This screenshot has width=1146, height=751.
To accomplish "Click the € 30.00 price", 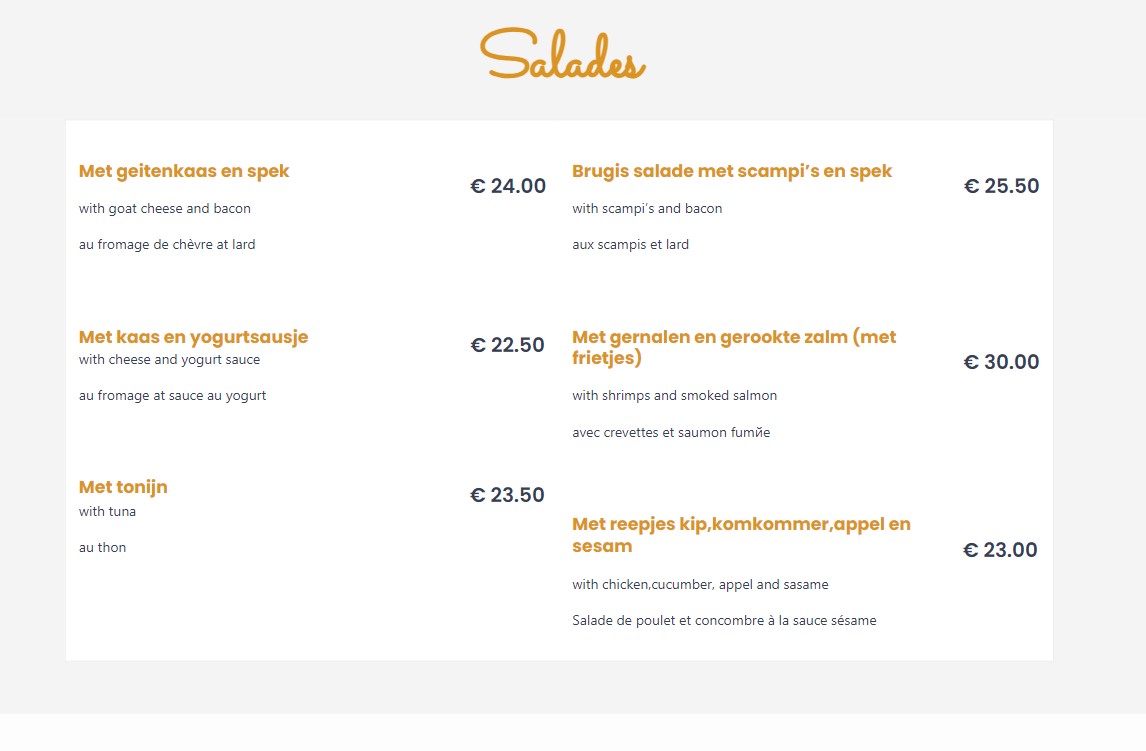I will 1001,362.
